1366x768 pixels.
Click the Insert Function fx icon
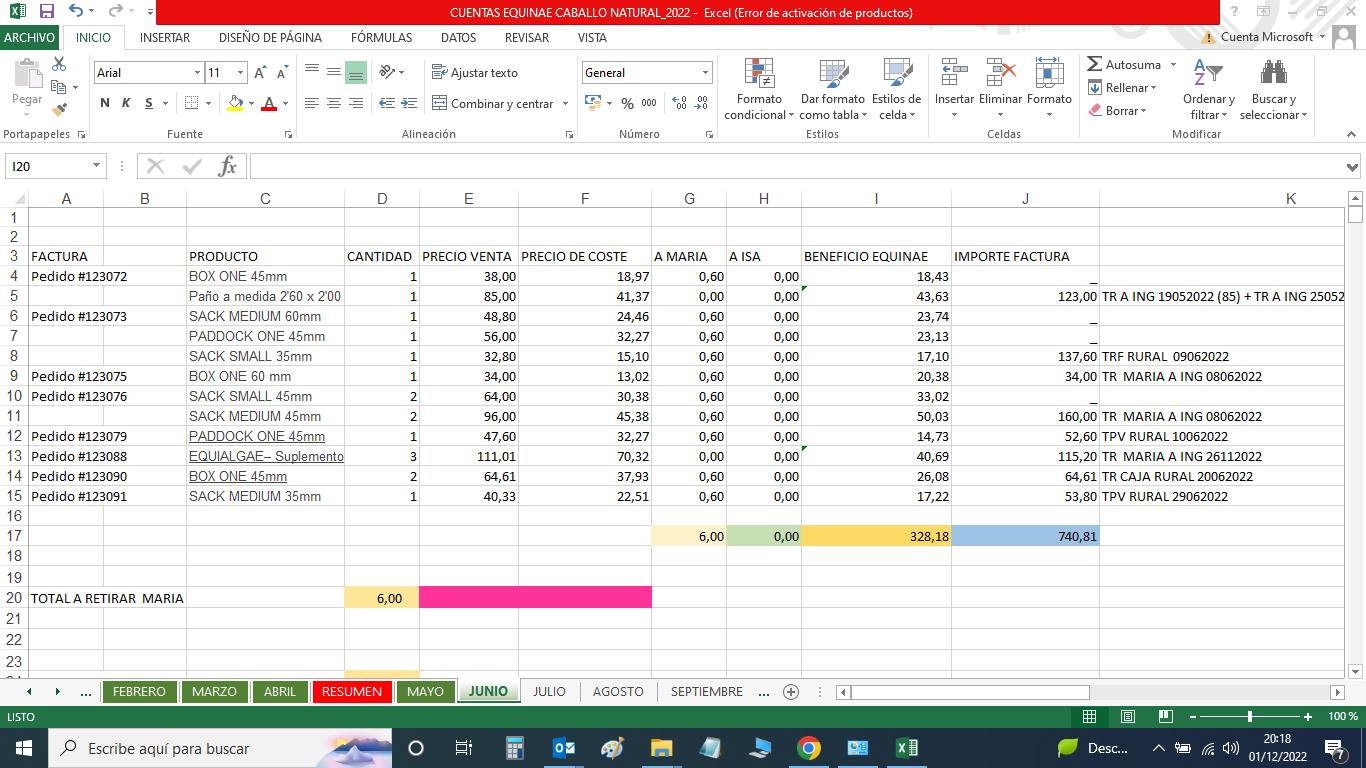coord(227,166)
